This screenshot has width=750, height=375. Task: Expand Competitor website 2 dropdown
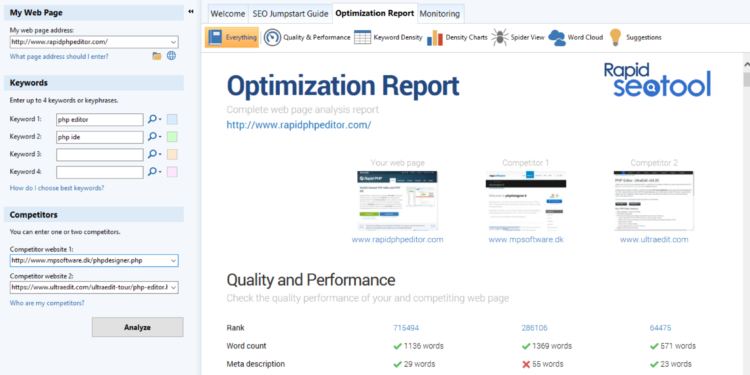173,287
